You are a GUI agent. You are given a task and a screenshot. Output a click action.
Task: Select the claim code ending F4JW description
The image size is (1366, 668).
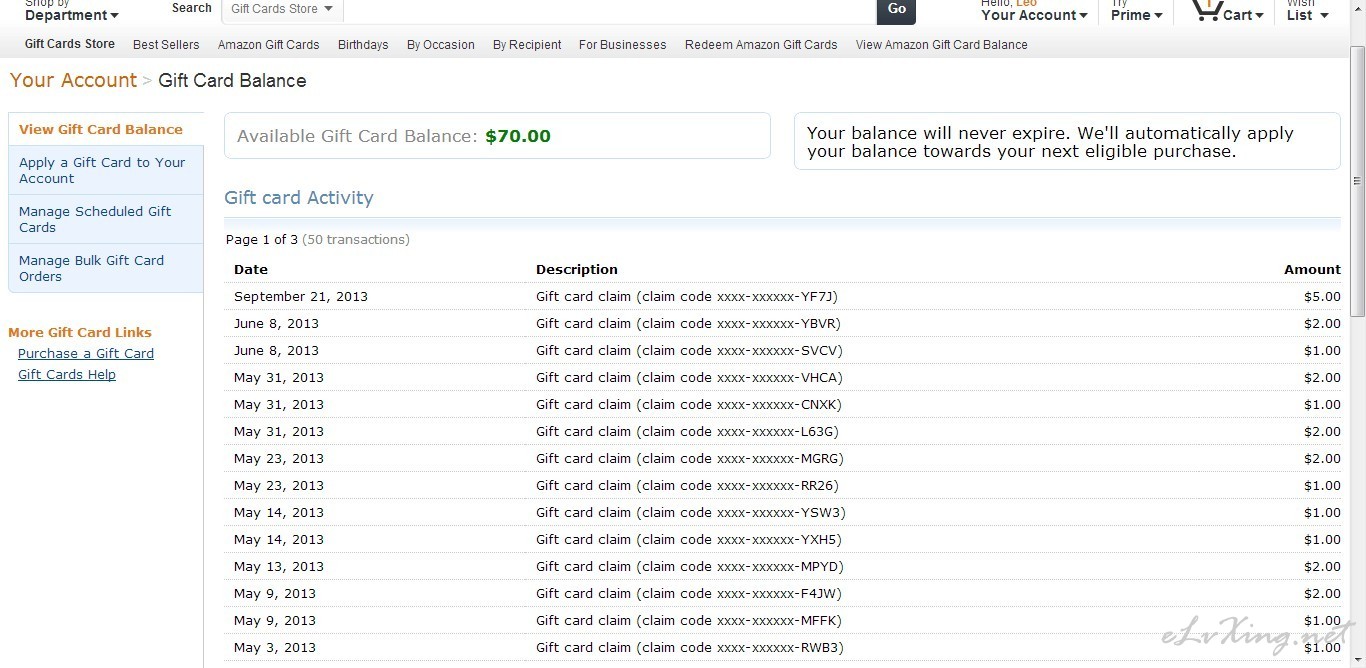(690, 593)
